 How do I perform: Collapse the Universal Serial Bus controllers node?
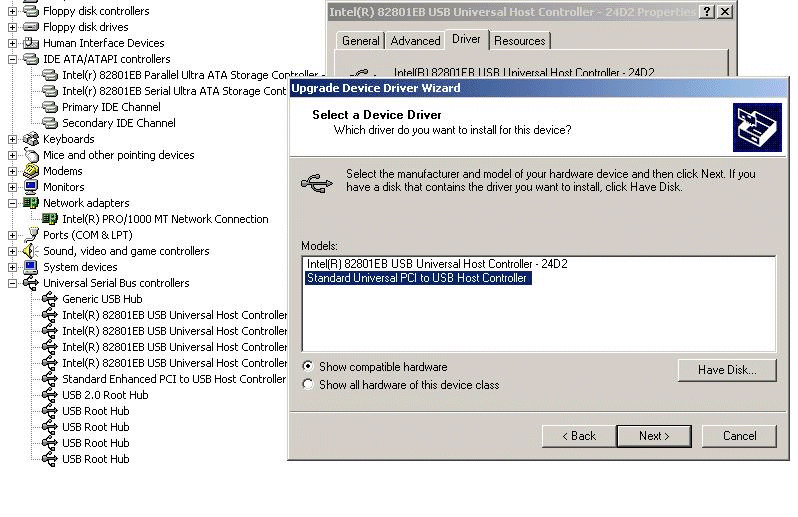pyautogui.click(x=13, y=283)
